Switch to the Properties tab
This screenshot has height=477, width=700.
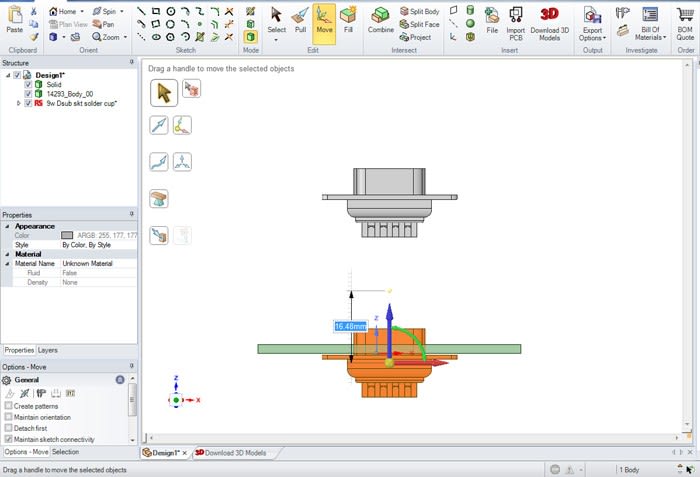point(19,350)
